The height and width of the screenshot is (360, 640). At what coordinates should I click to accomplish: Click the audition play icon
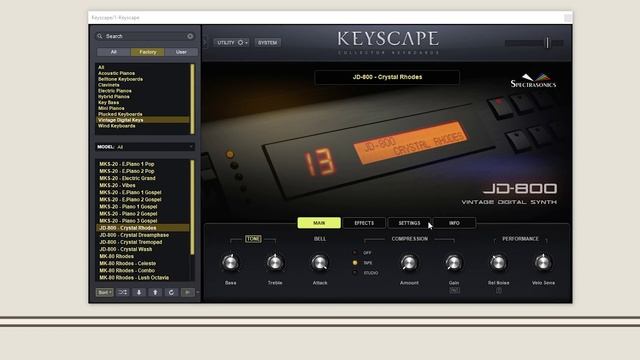click(x=187, y=292)
